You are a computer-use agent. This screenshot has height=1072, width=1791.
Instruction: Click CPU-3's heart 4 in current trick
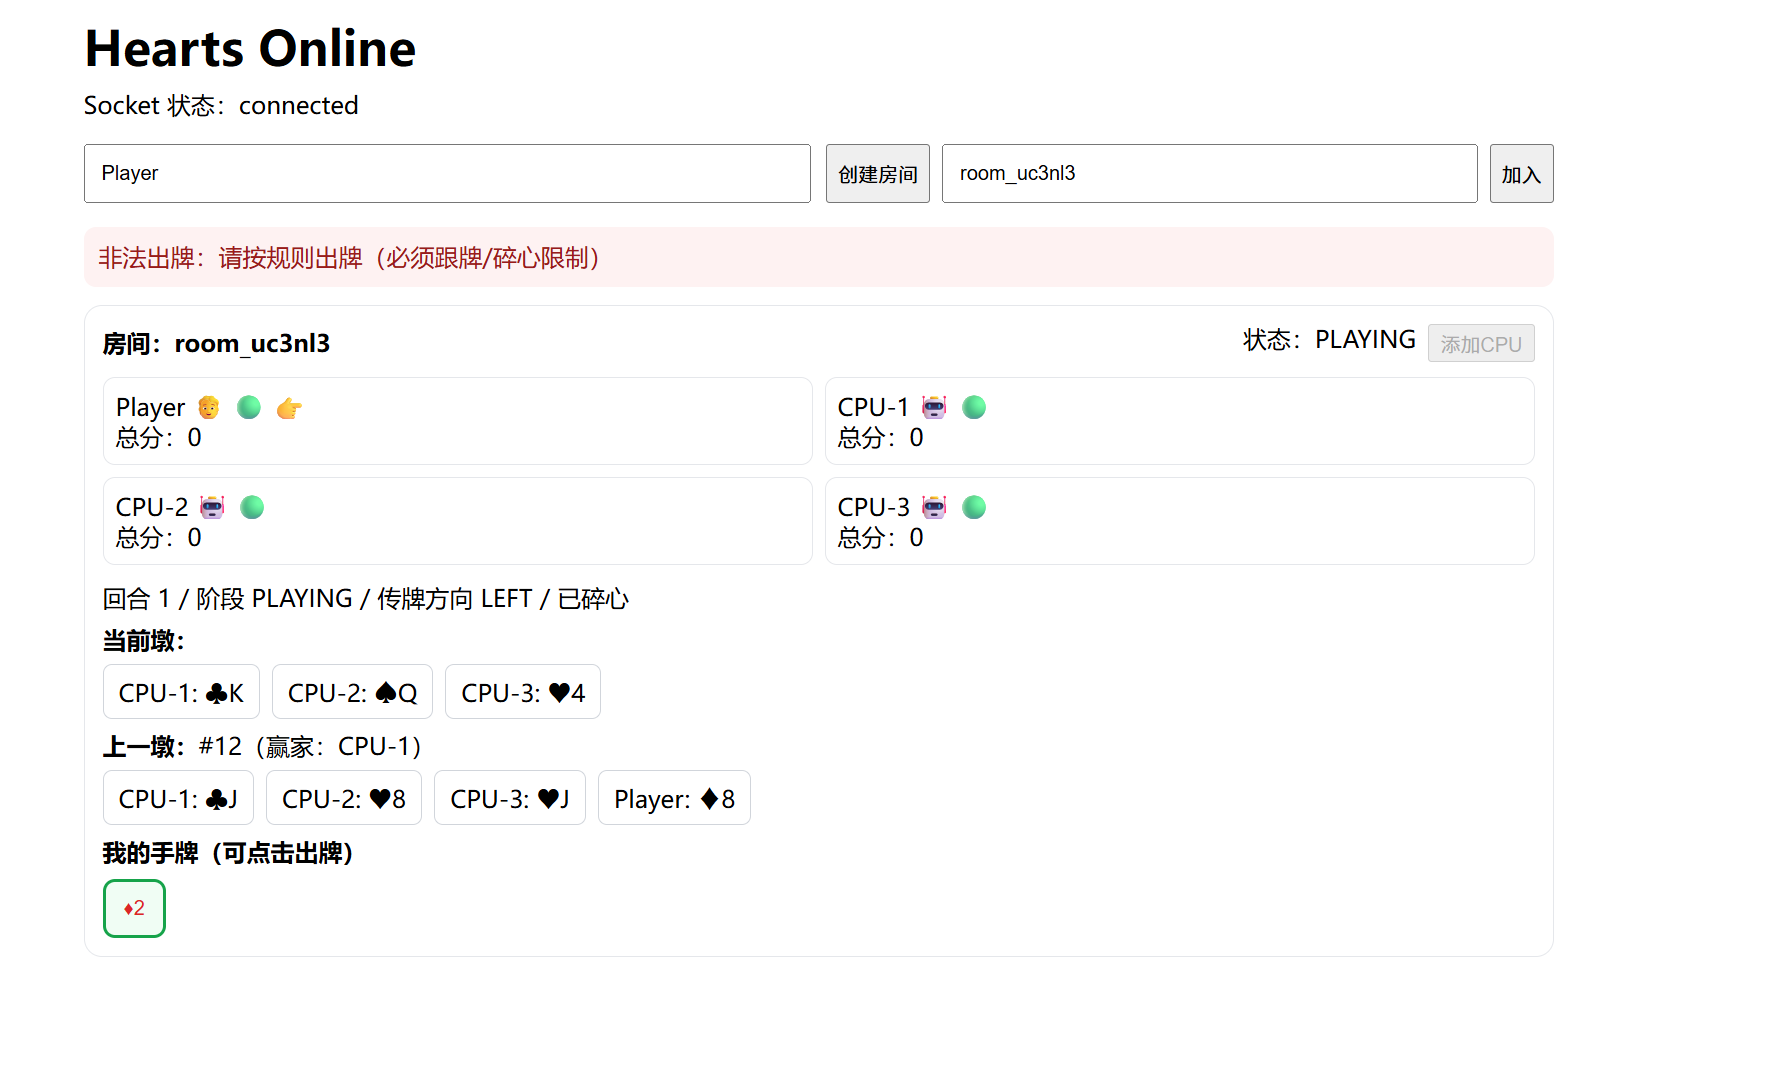pos(522,692)
